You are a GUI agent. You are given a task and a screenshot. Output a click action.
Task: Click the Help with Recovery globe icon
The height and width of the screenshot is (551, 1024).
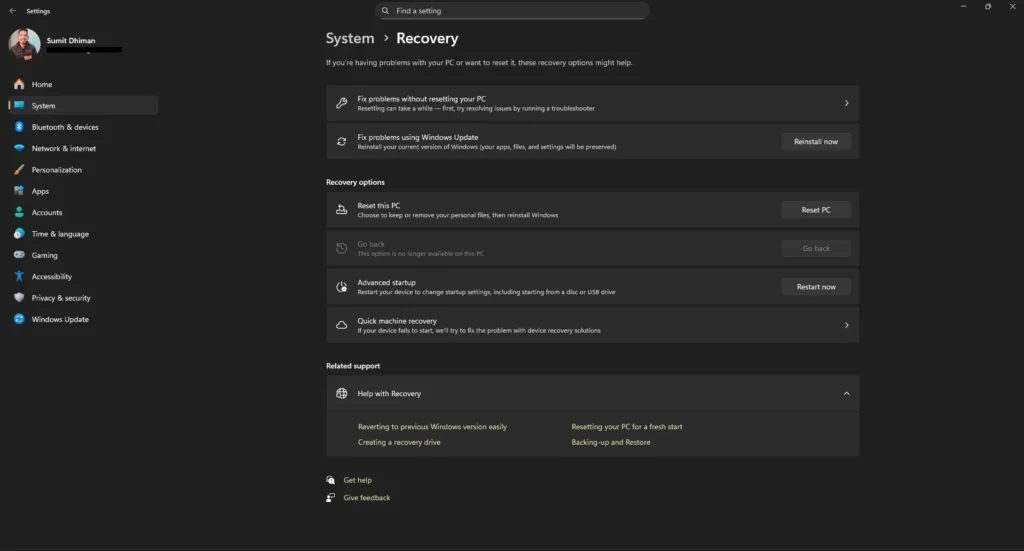point(342,393)
